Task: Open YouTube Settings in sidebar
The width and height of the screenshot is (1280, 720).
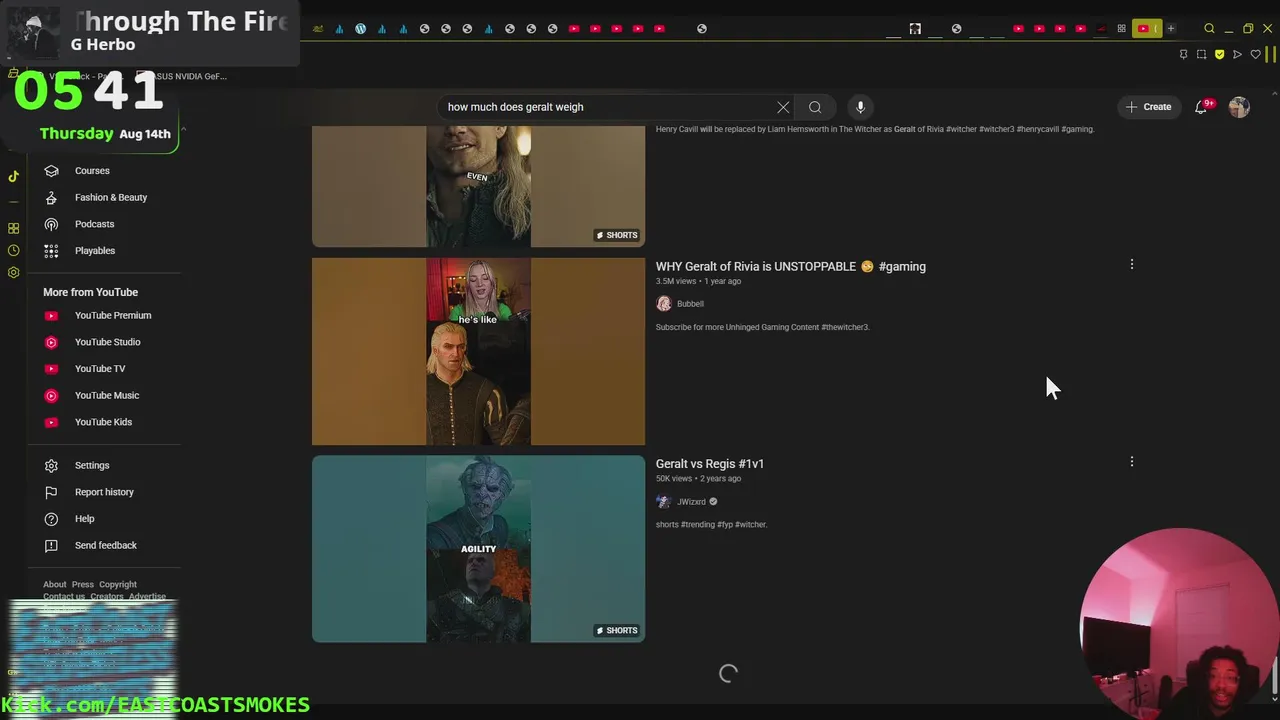Action: pyautogui.click(x=91, y=465)
